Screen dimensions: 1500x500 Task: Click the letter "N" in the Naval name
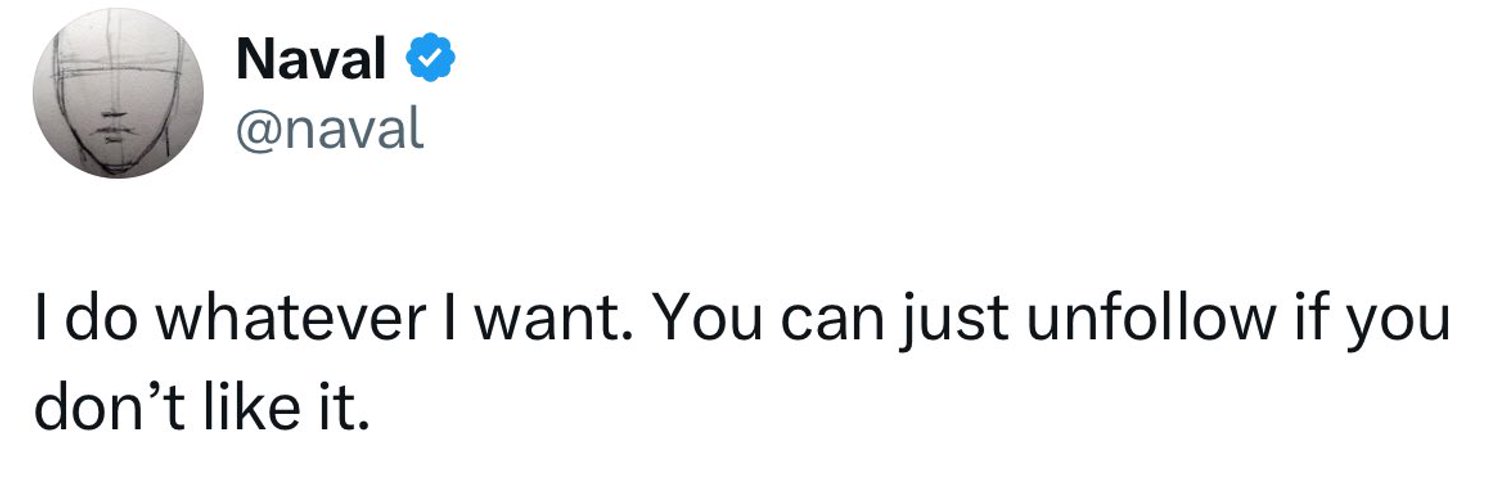[x=254, y=62]
